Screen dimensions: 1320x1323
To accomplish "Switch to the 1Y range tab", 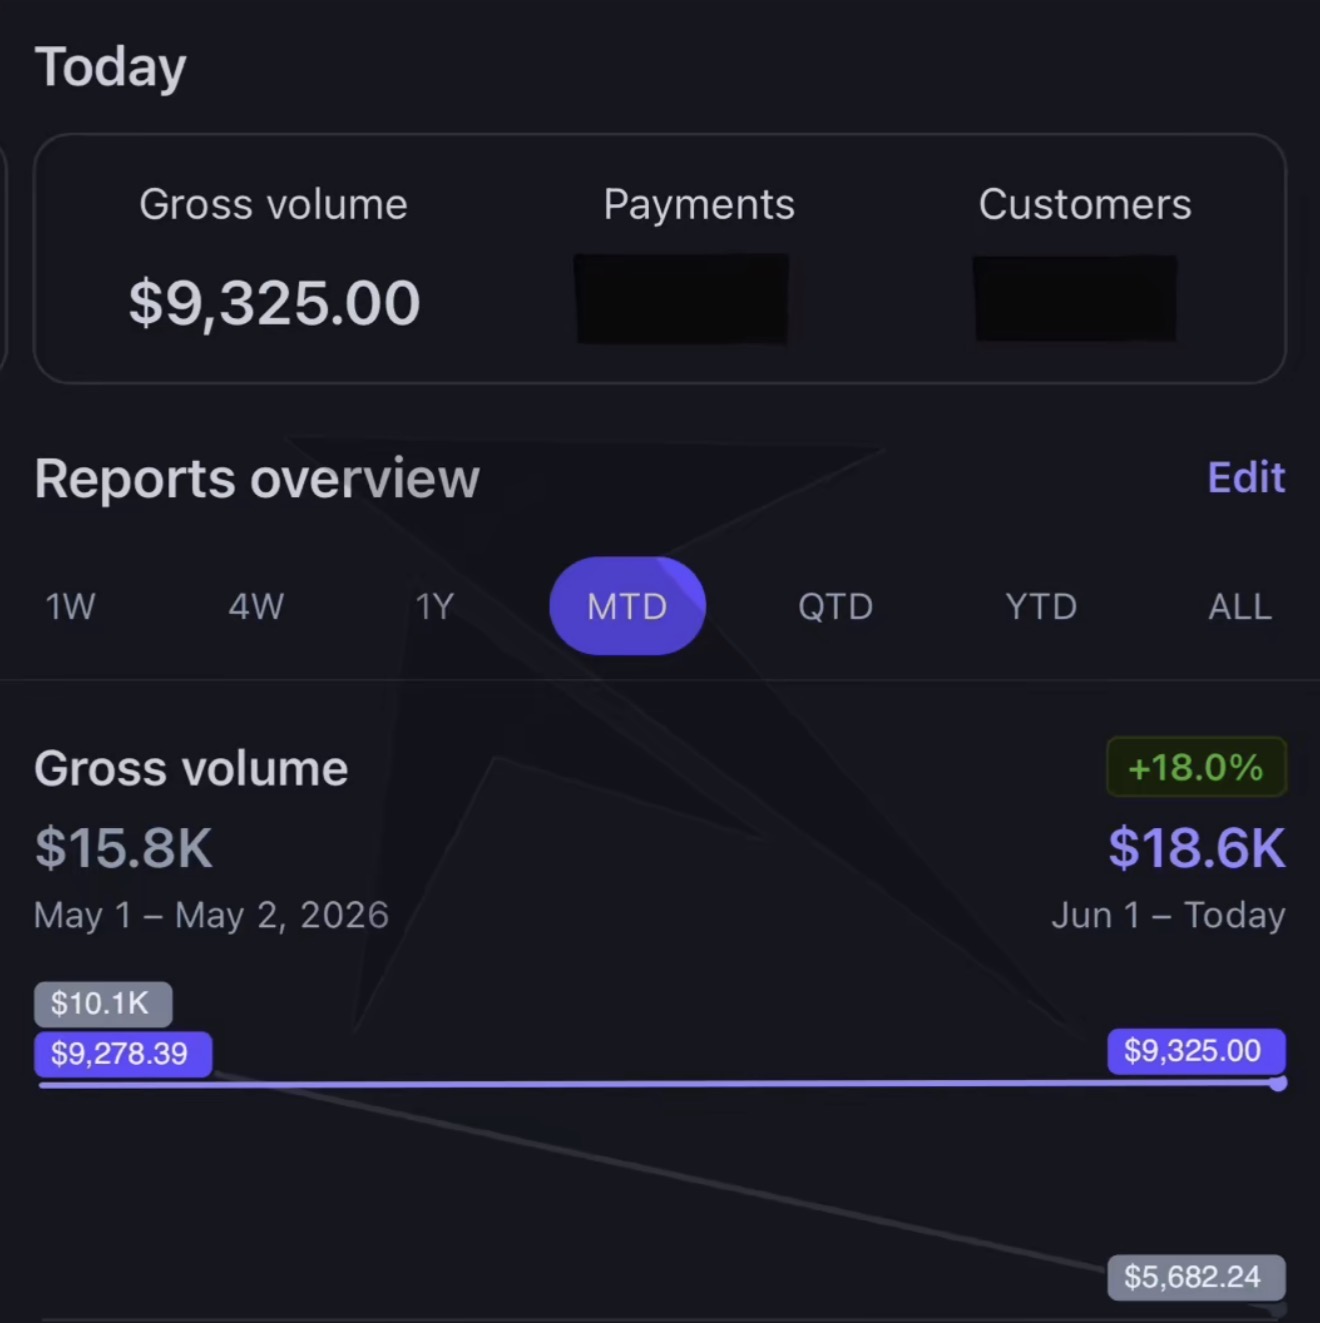I will click(x=435, y=606).
